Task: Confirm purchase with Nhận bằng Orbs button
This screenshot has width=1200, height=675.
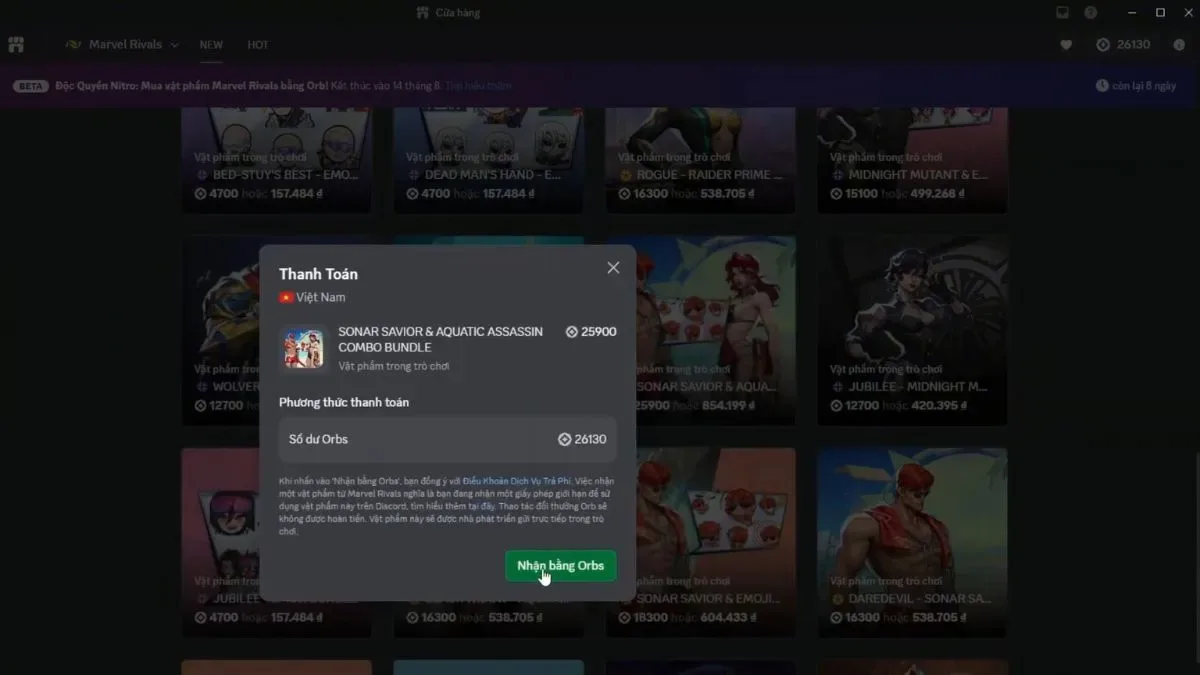Action: coord(561,566)
